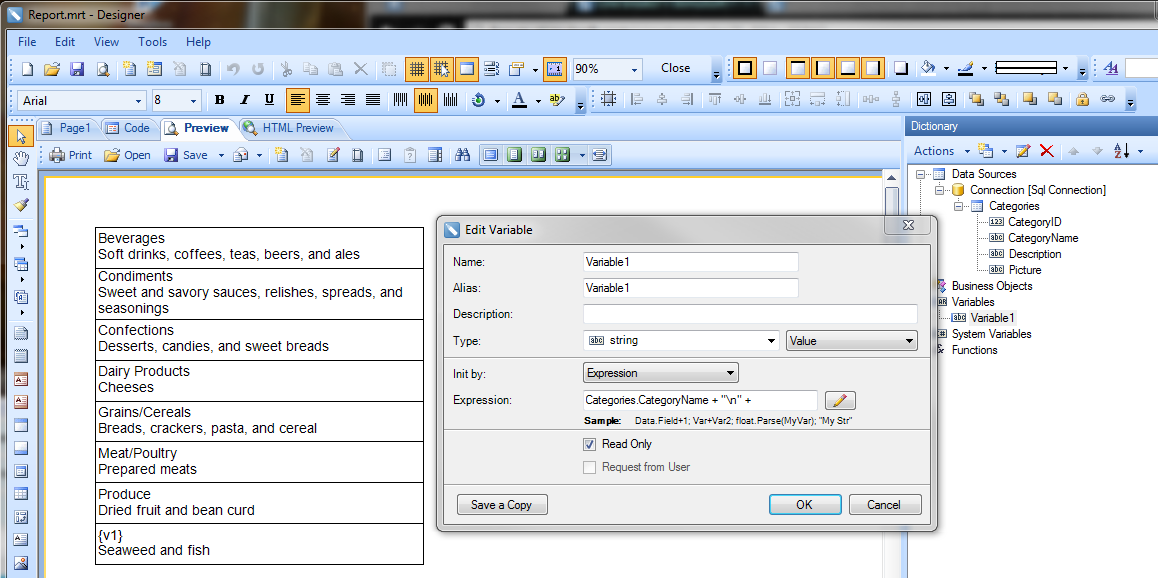Click the Find binoculars icon in preview toolbar
Image resolution: width=1158 pixels, height=578 pixels.
pyautogui.click(x=463, y=155)
